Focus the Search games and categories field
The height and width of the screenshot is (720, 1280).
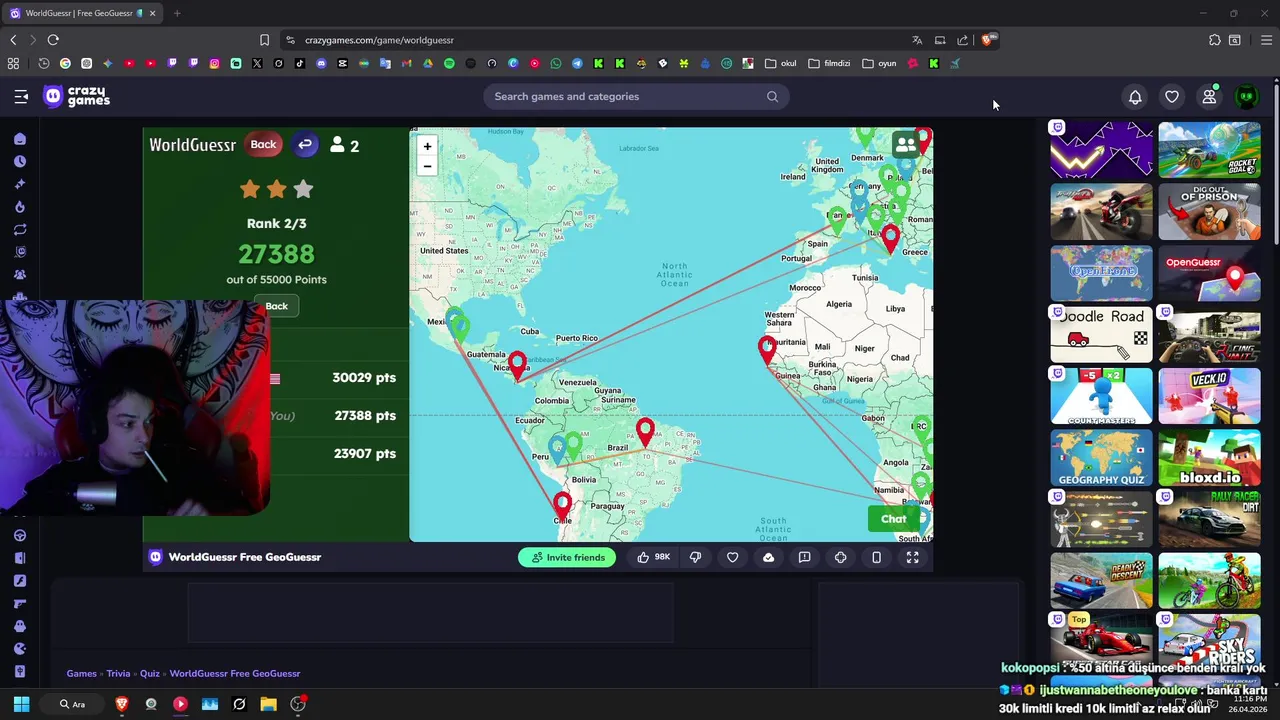636,97
